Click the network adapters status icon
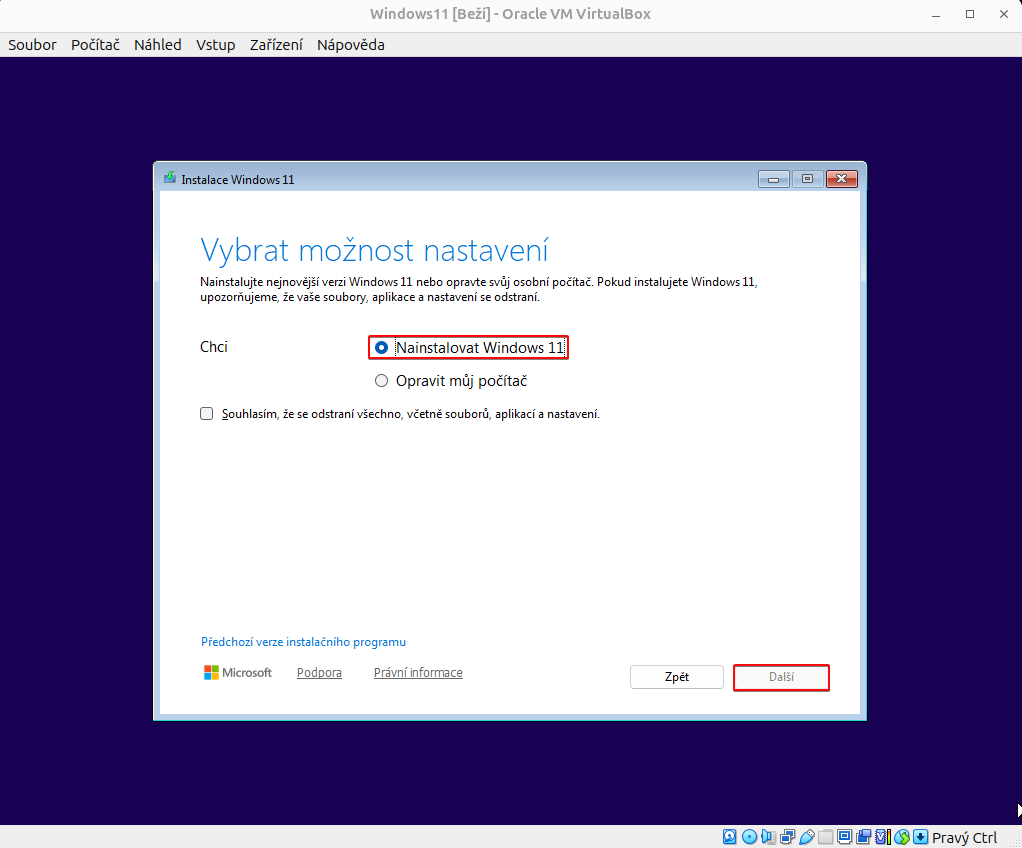1022x848 pixels. coord(786,836)
